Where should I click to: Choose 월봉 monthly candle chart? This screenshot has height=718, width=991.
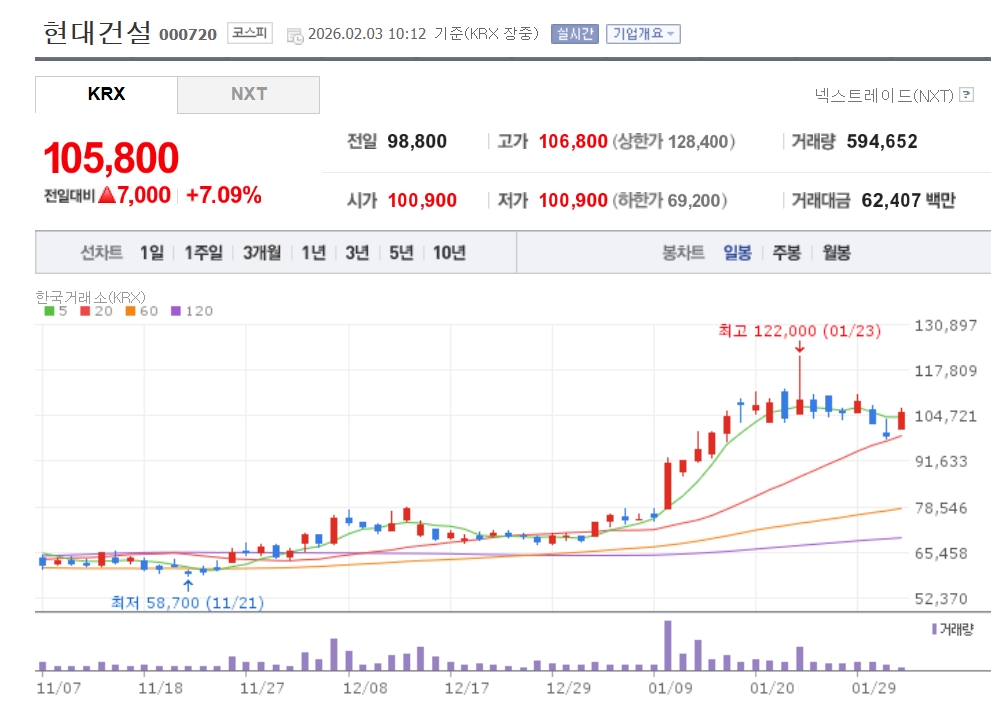click(x=836, y=253)
